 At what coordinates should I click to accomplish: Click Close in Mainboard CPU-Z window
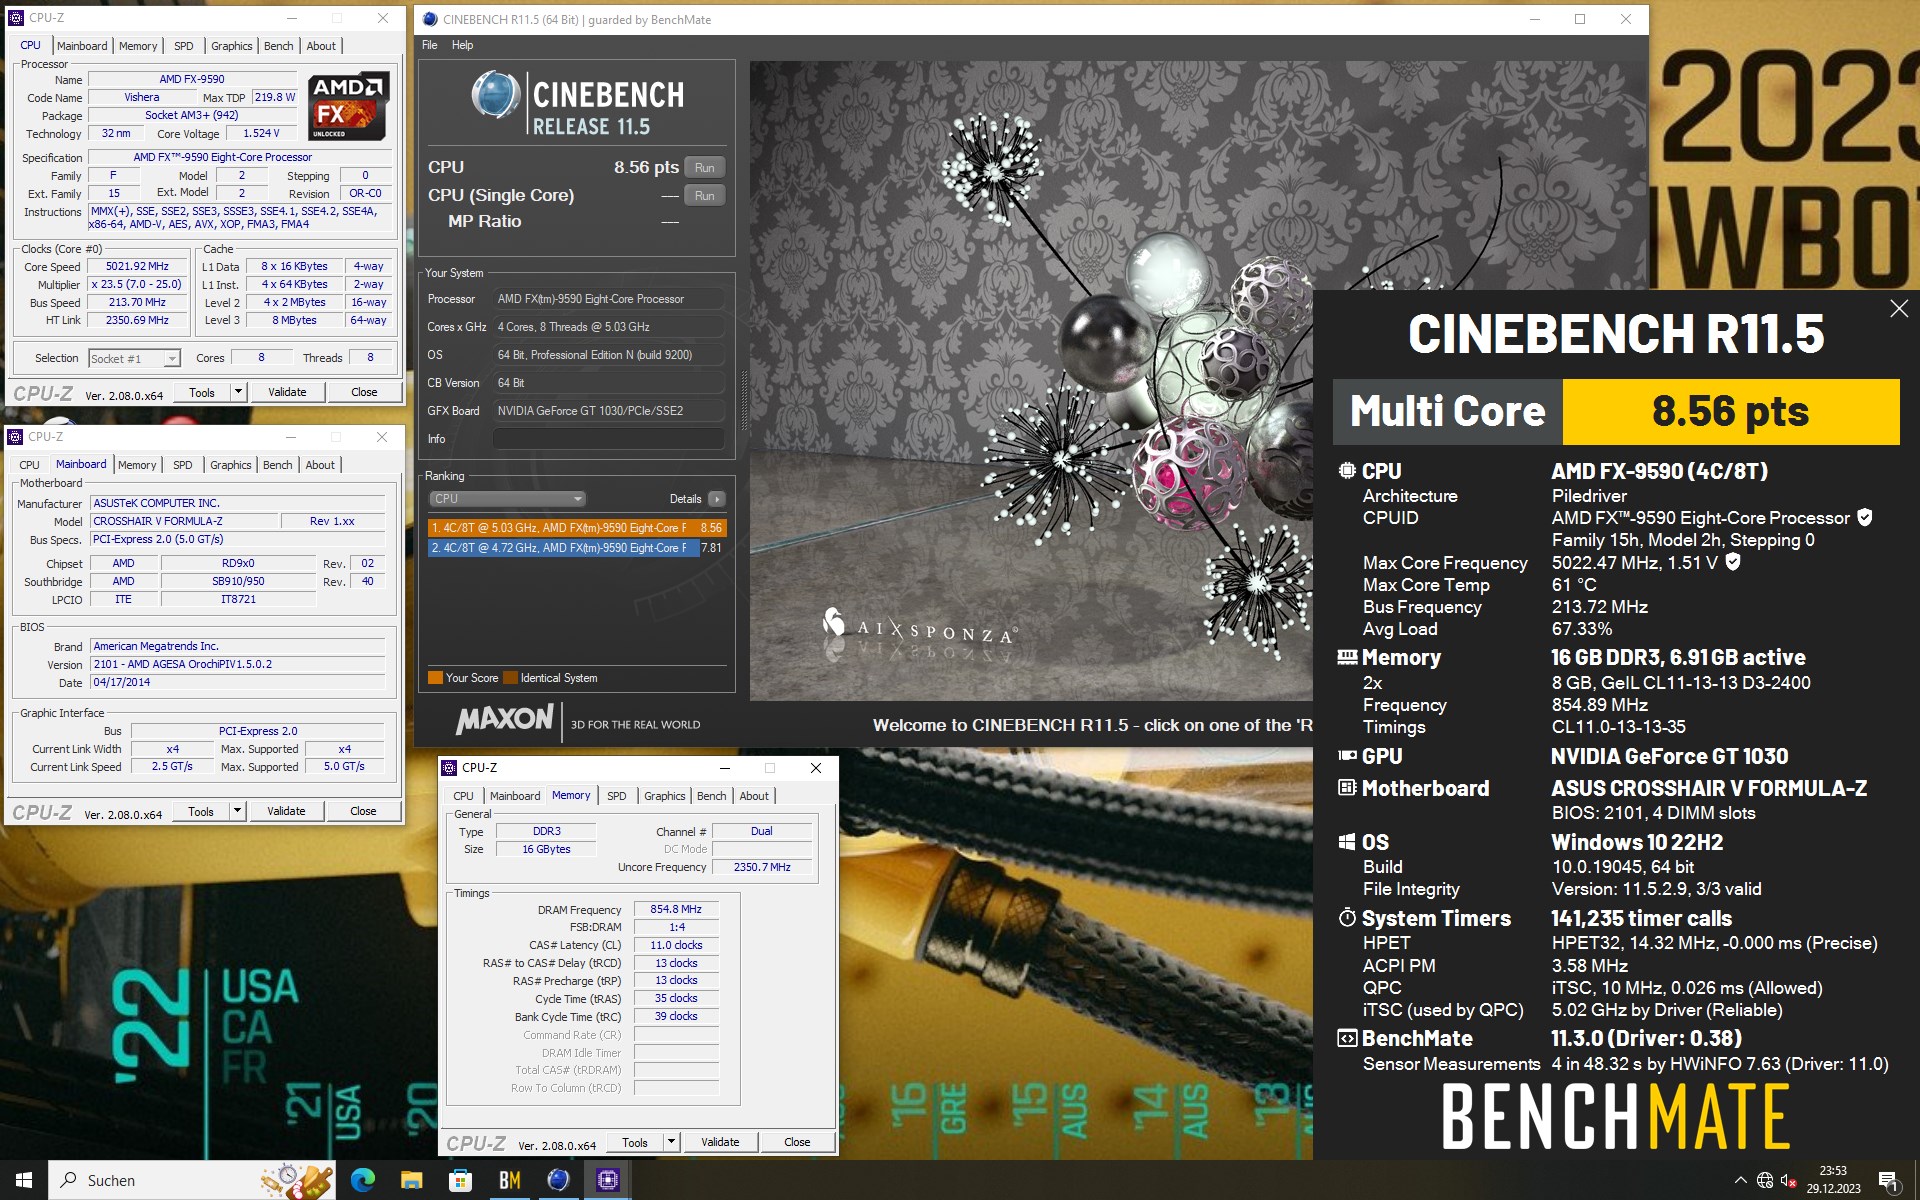pos(363,811)
